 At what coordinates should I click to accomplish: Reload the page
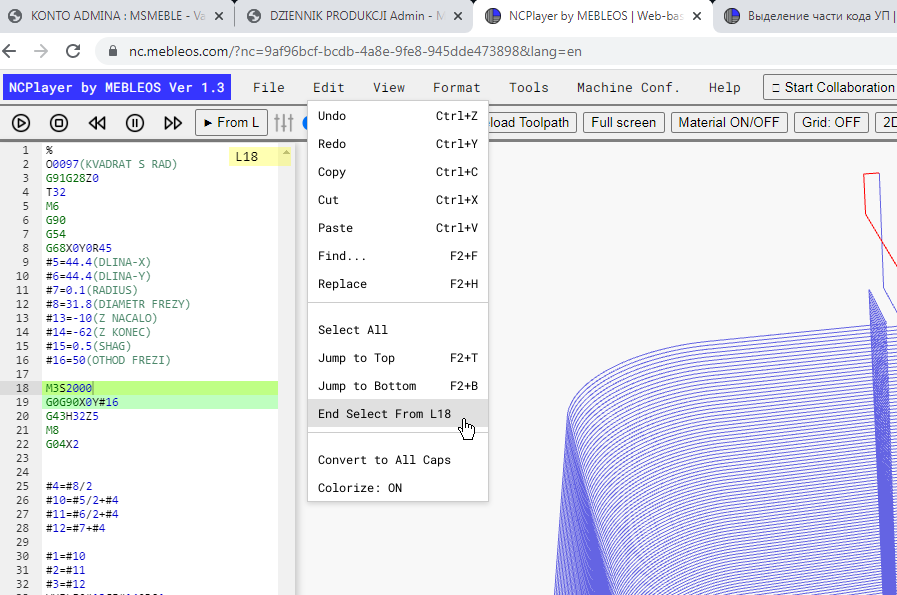pos(73,51)
